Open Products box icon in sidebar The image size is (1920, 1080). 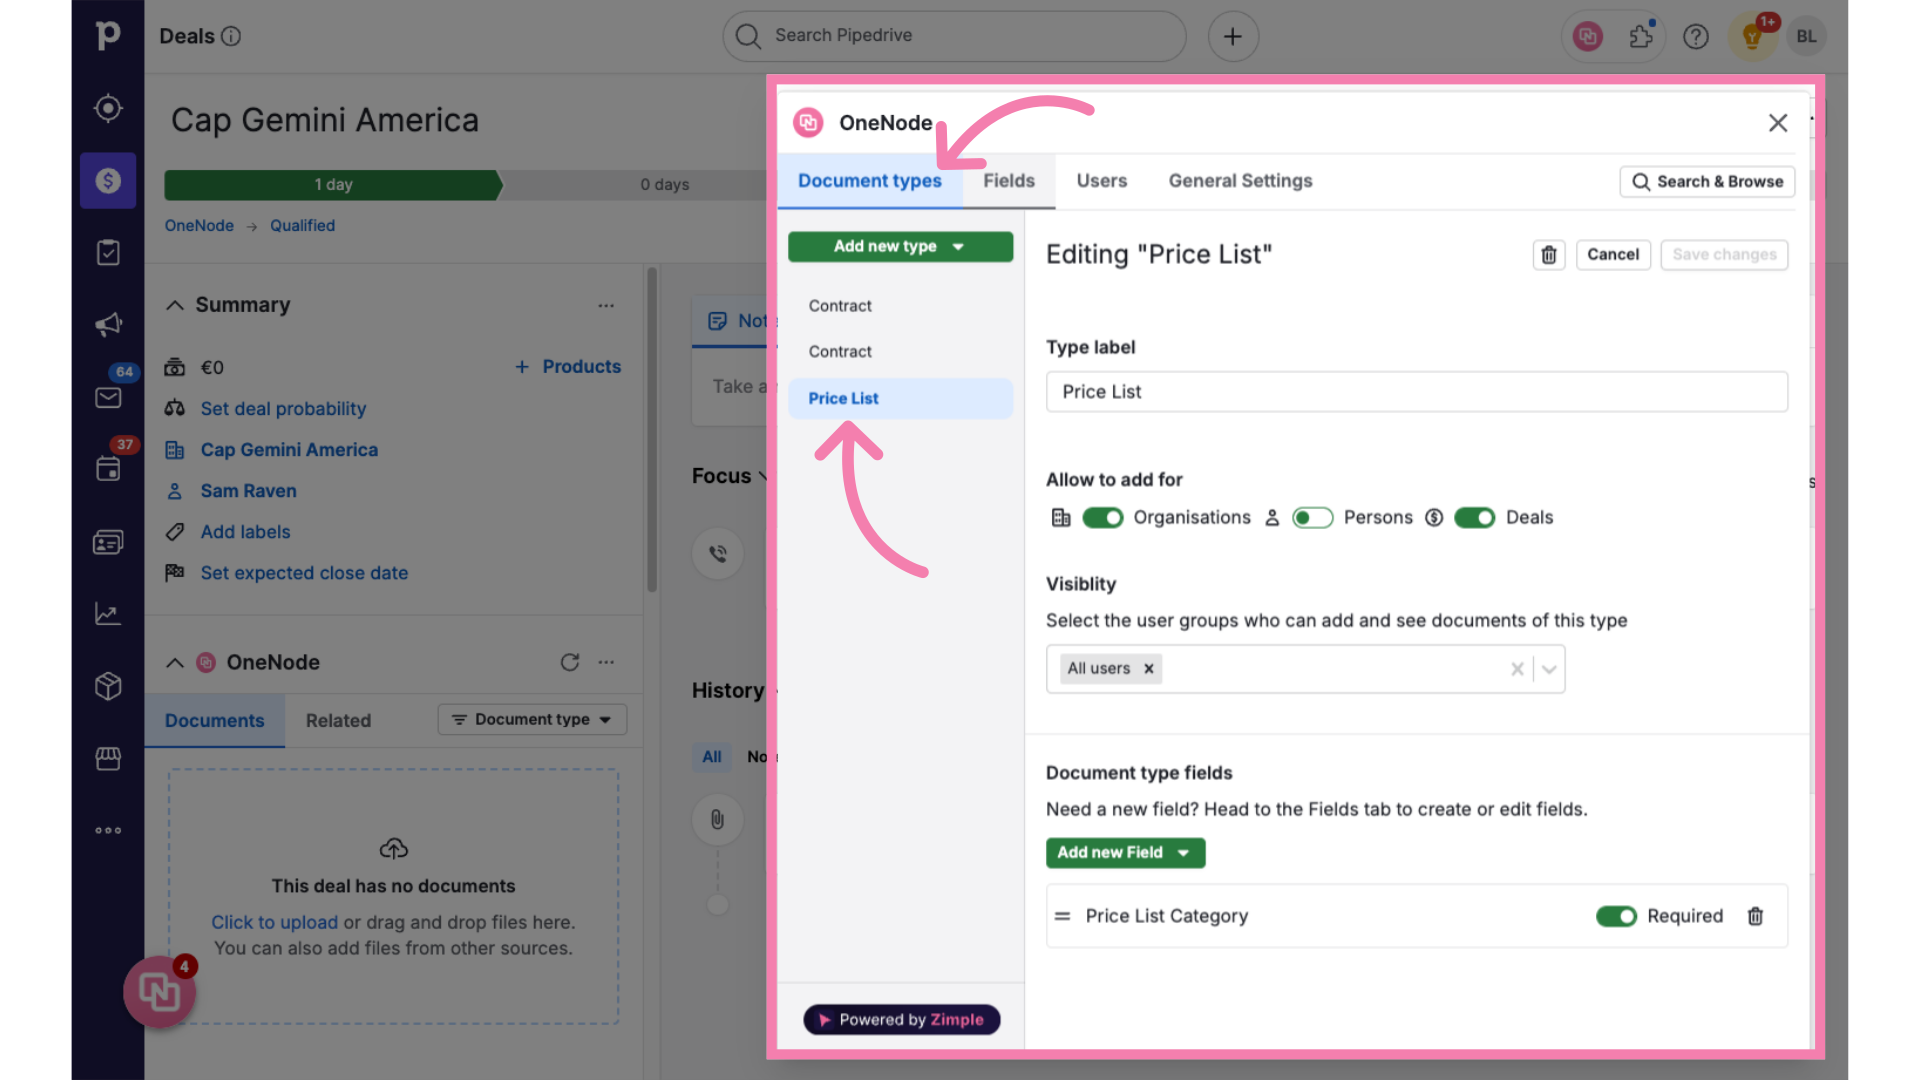[x=108, y=686]
